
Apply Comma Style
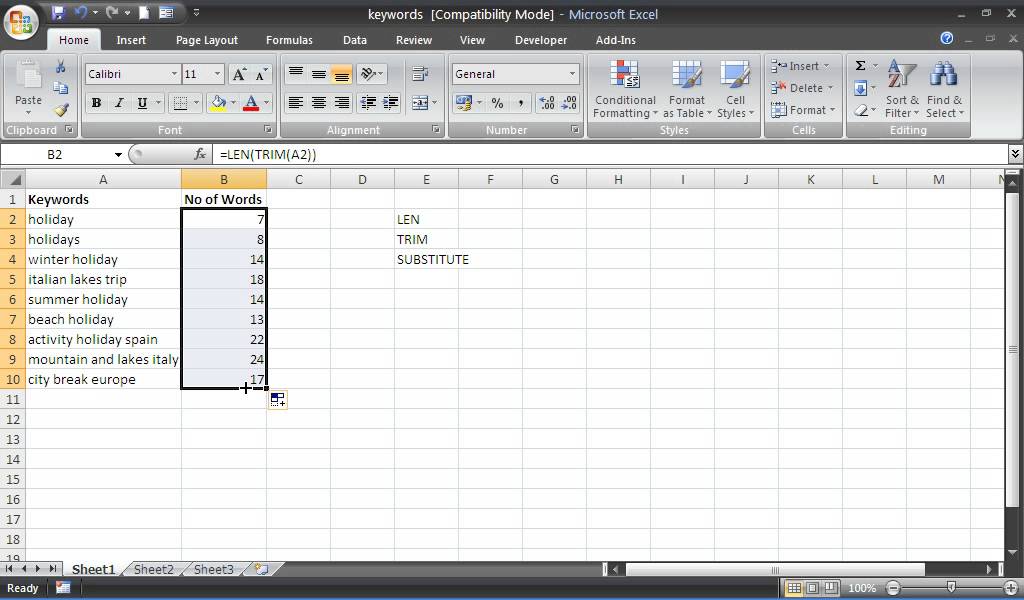coord(520,103)
